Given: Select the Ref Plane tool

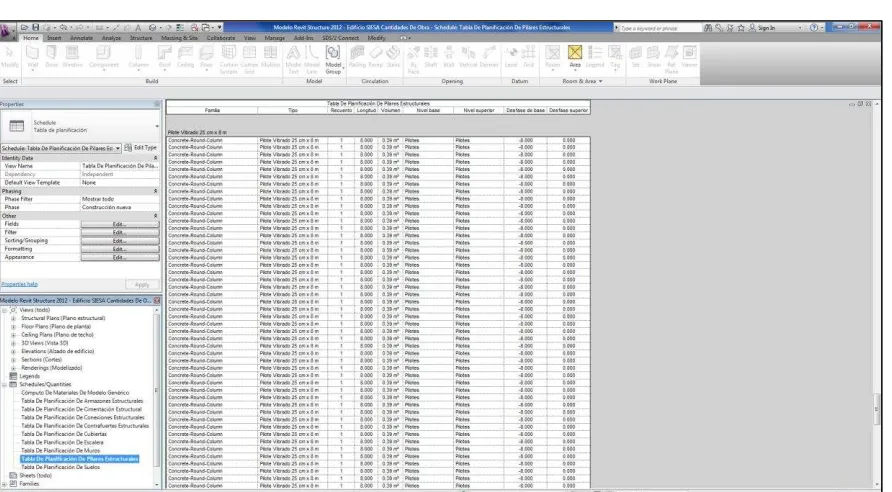Looking at the screenshot, I should 671,60.
